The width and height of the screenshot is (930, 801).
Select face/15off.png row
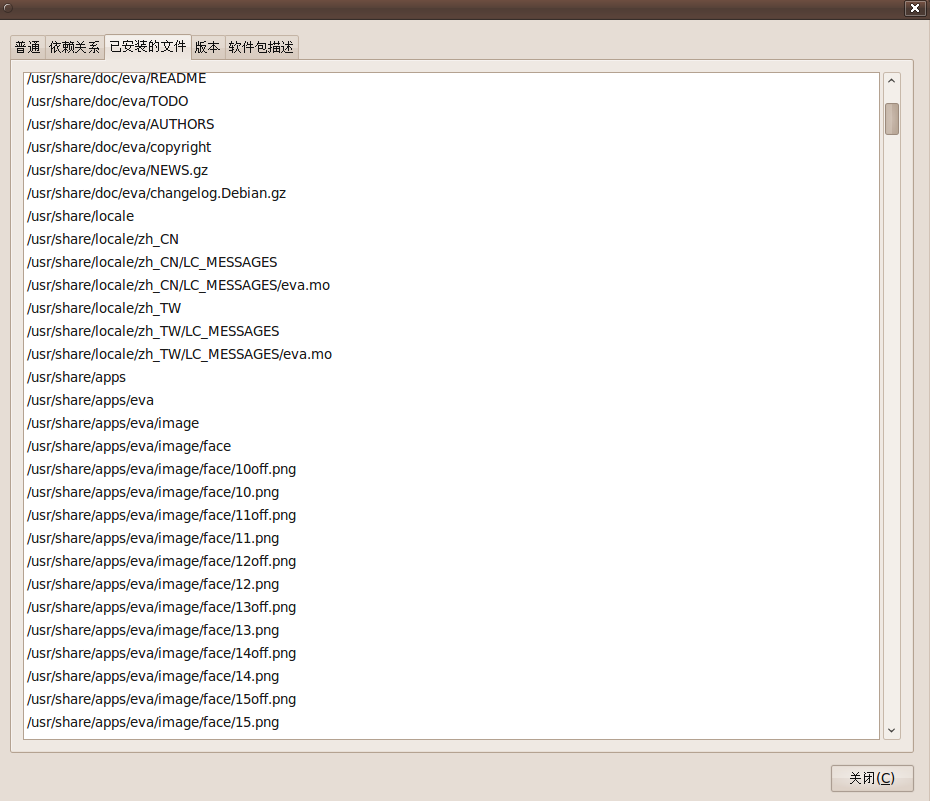tap(451, 700)
